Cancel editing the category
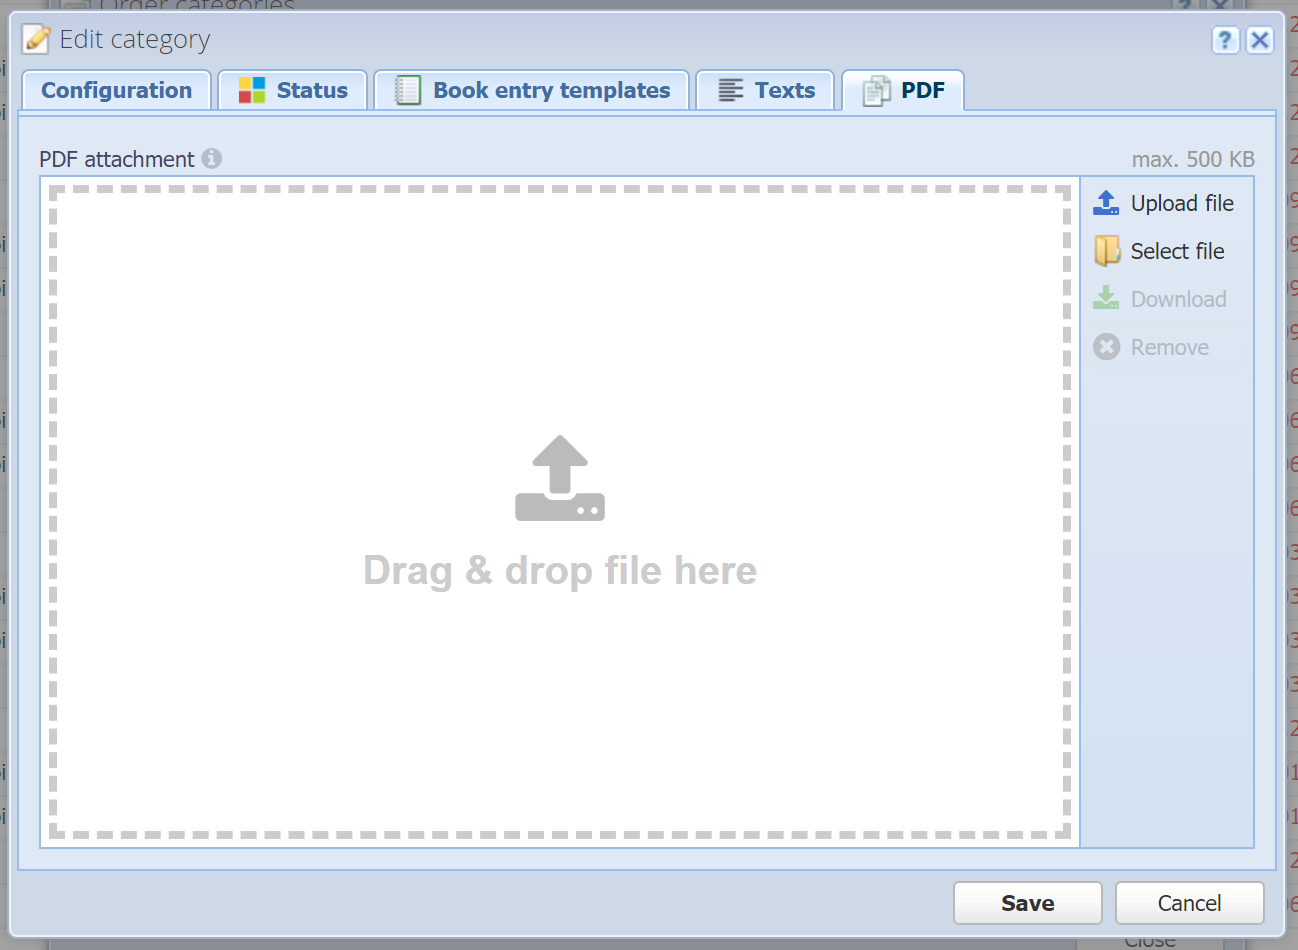The image size is (1298, 950). click(1190, 903)
